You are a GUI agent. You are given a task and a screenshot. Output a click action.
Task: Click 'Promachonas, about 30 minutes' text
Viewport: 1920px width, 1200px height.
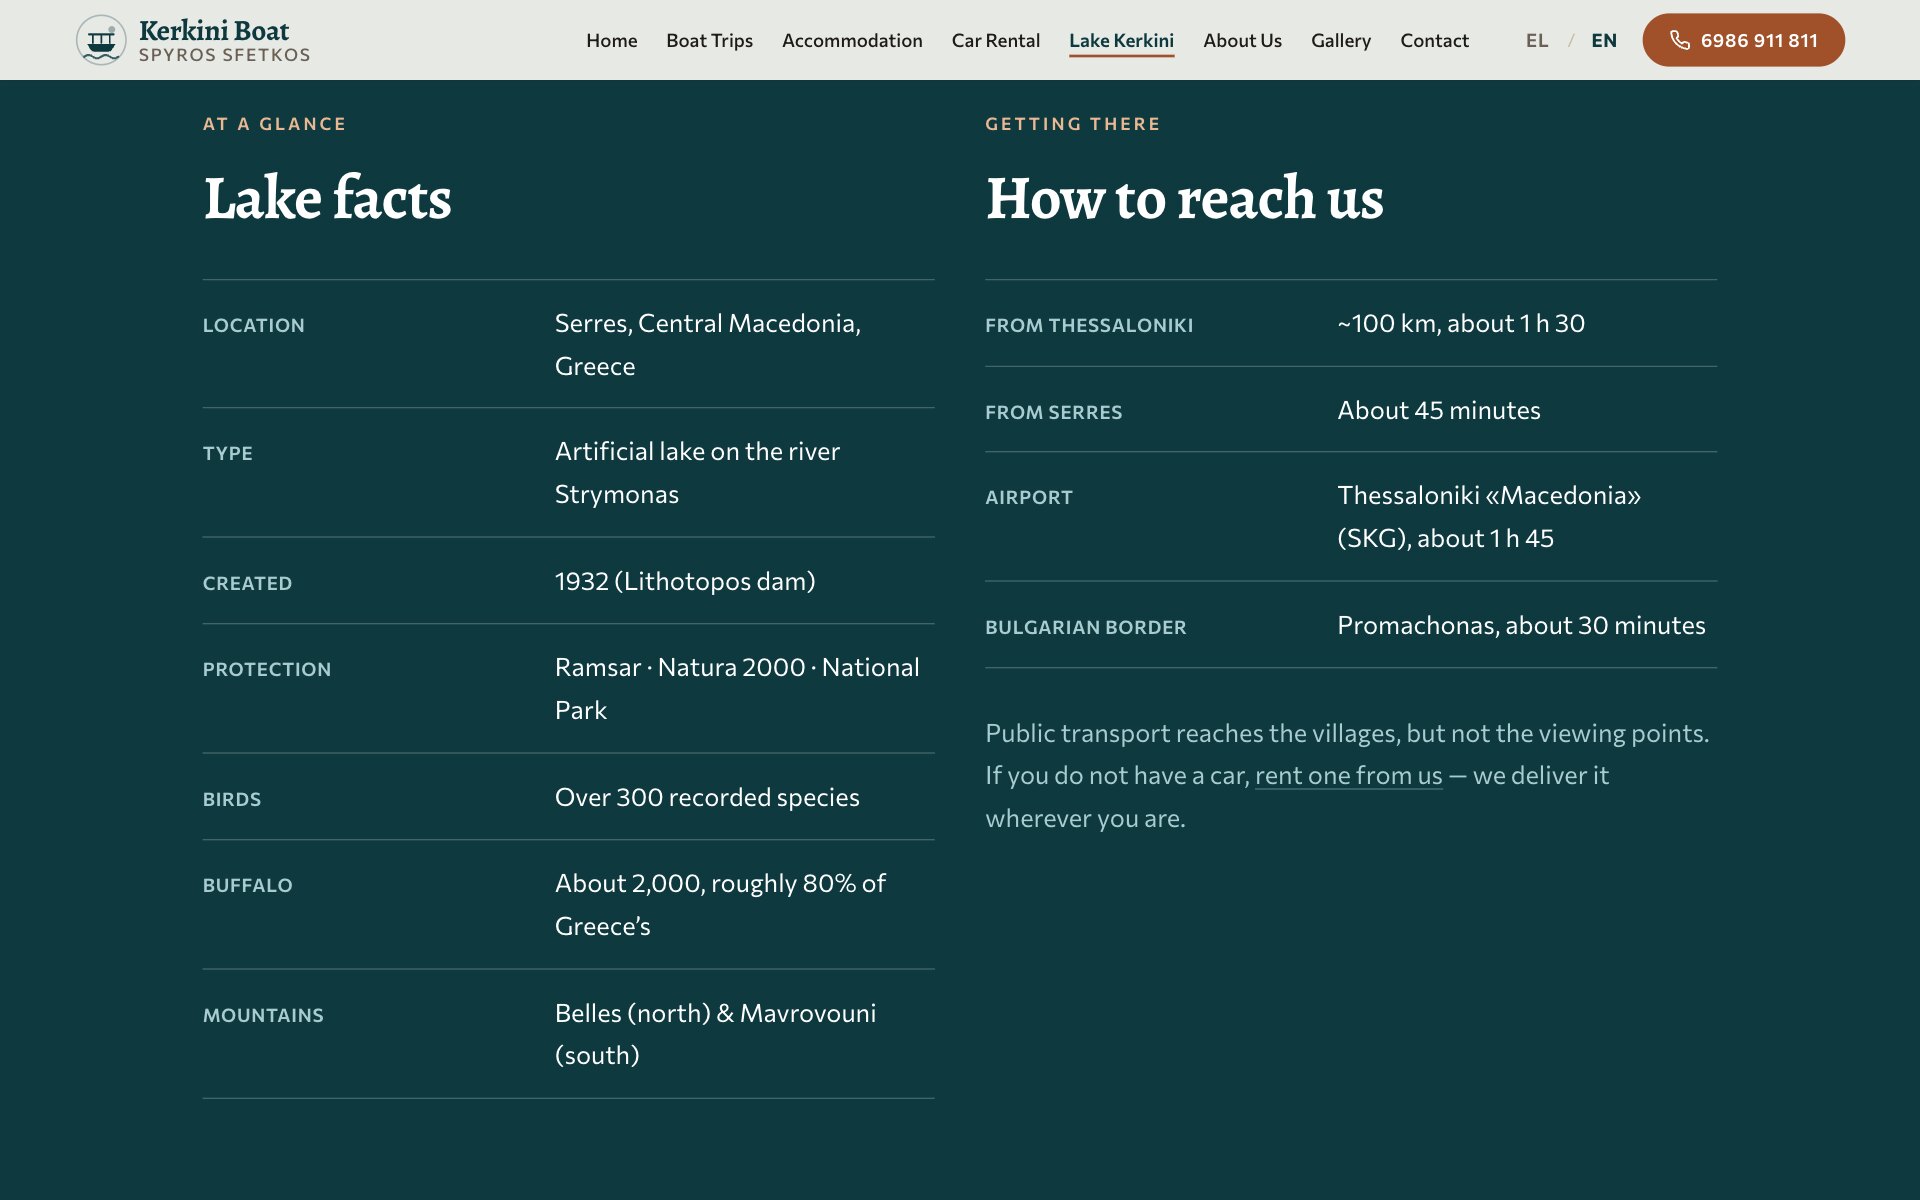1521,625
